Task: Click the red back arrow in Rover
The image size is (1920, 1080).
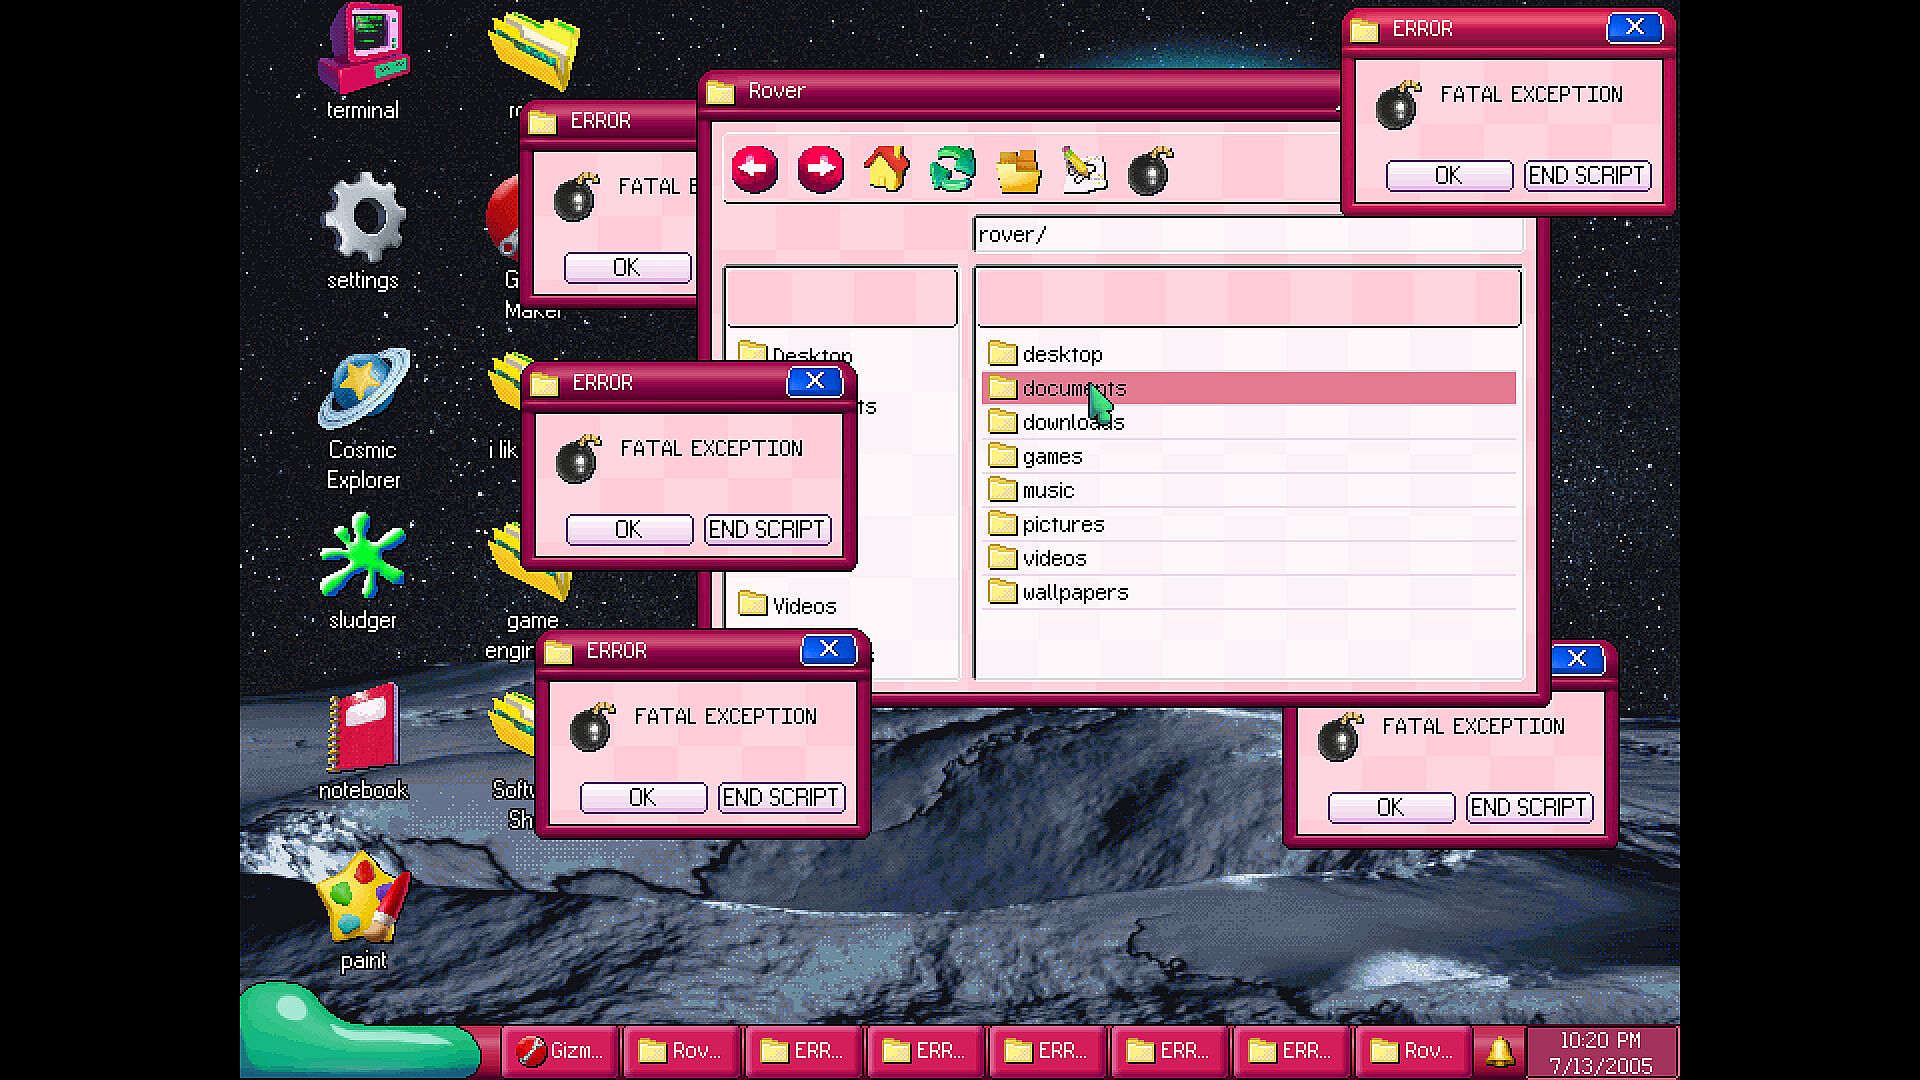Action: point(754,169)
